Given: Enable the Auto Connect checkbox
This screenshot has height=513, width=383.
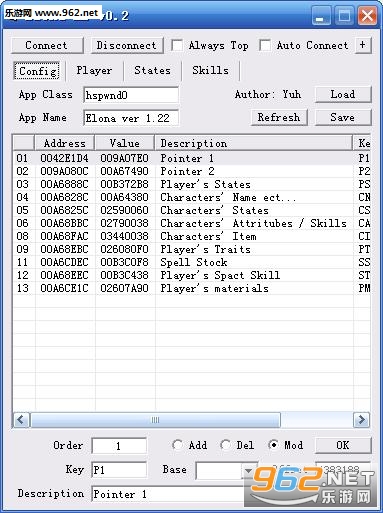Looking at the screenshot, I should [x=265, y=45].
